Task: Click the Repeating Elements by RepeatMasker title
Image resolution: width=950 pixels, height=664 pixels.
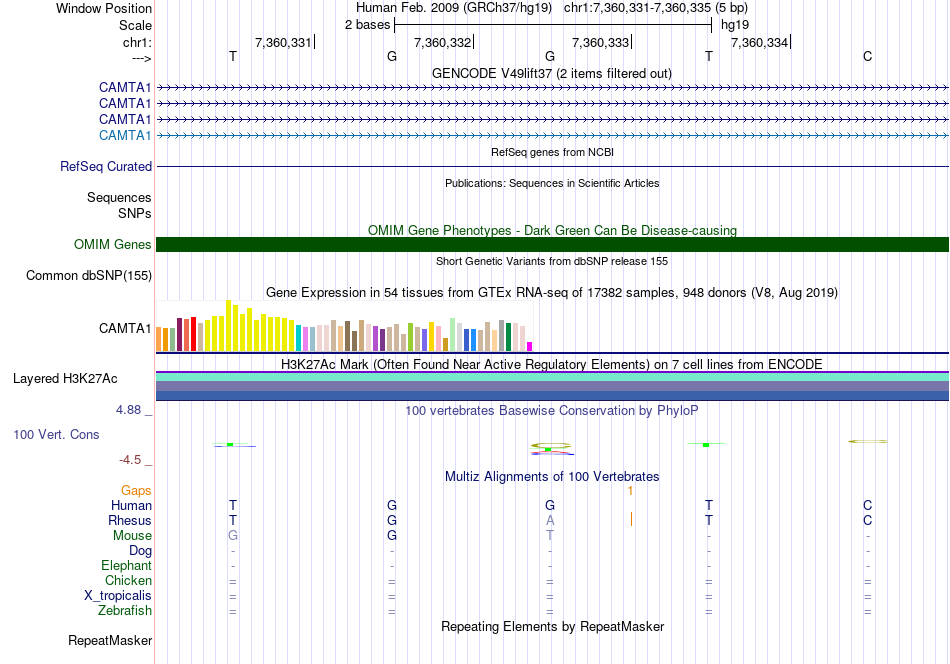Action: point(552,626)
